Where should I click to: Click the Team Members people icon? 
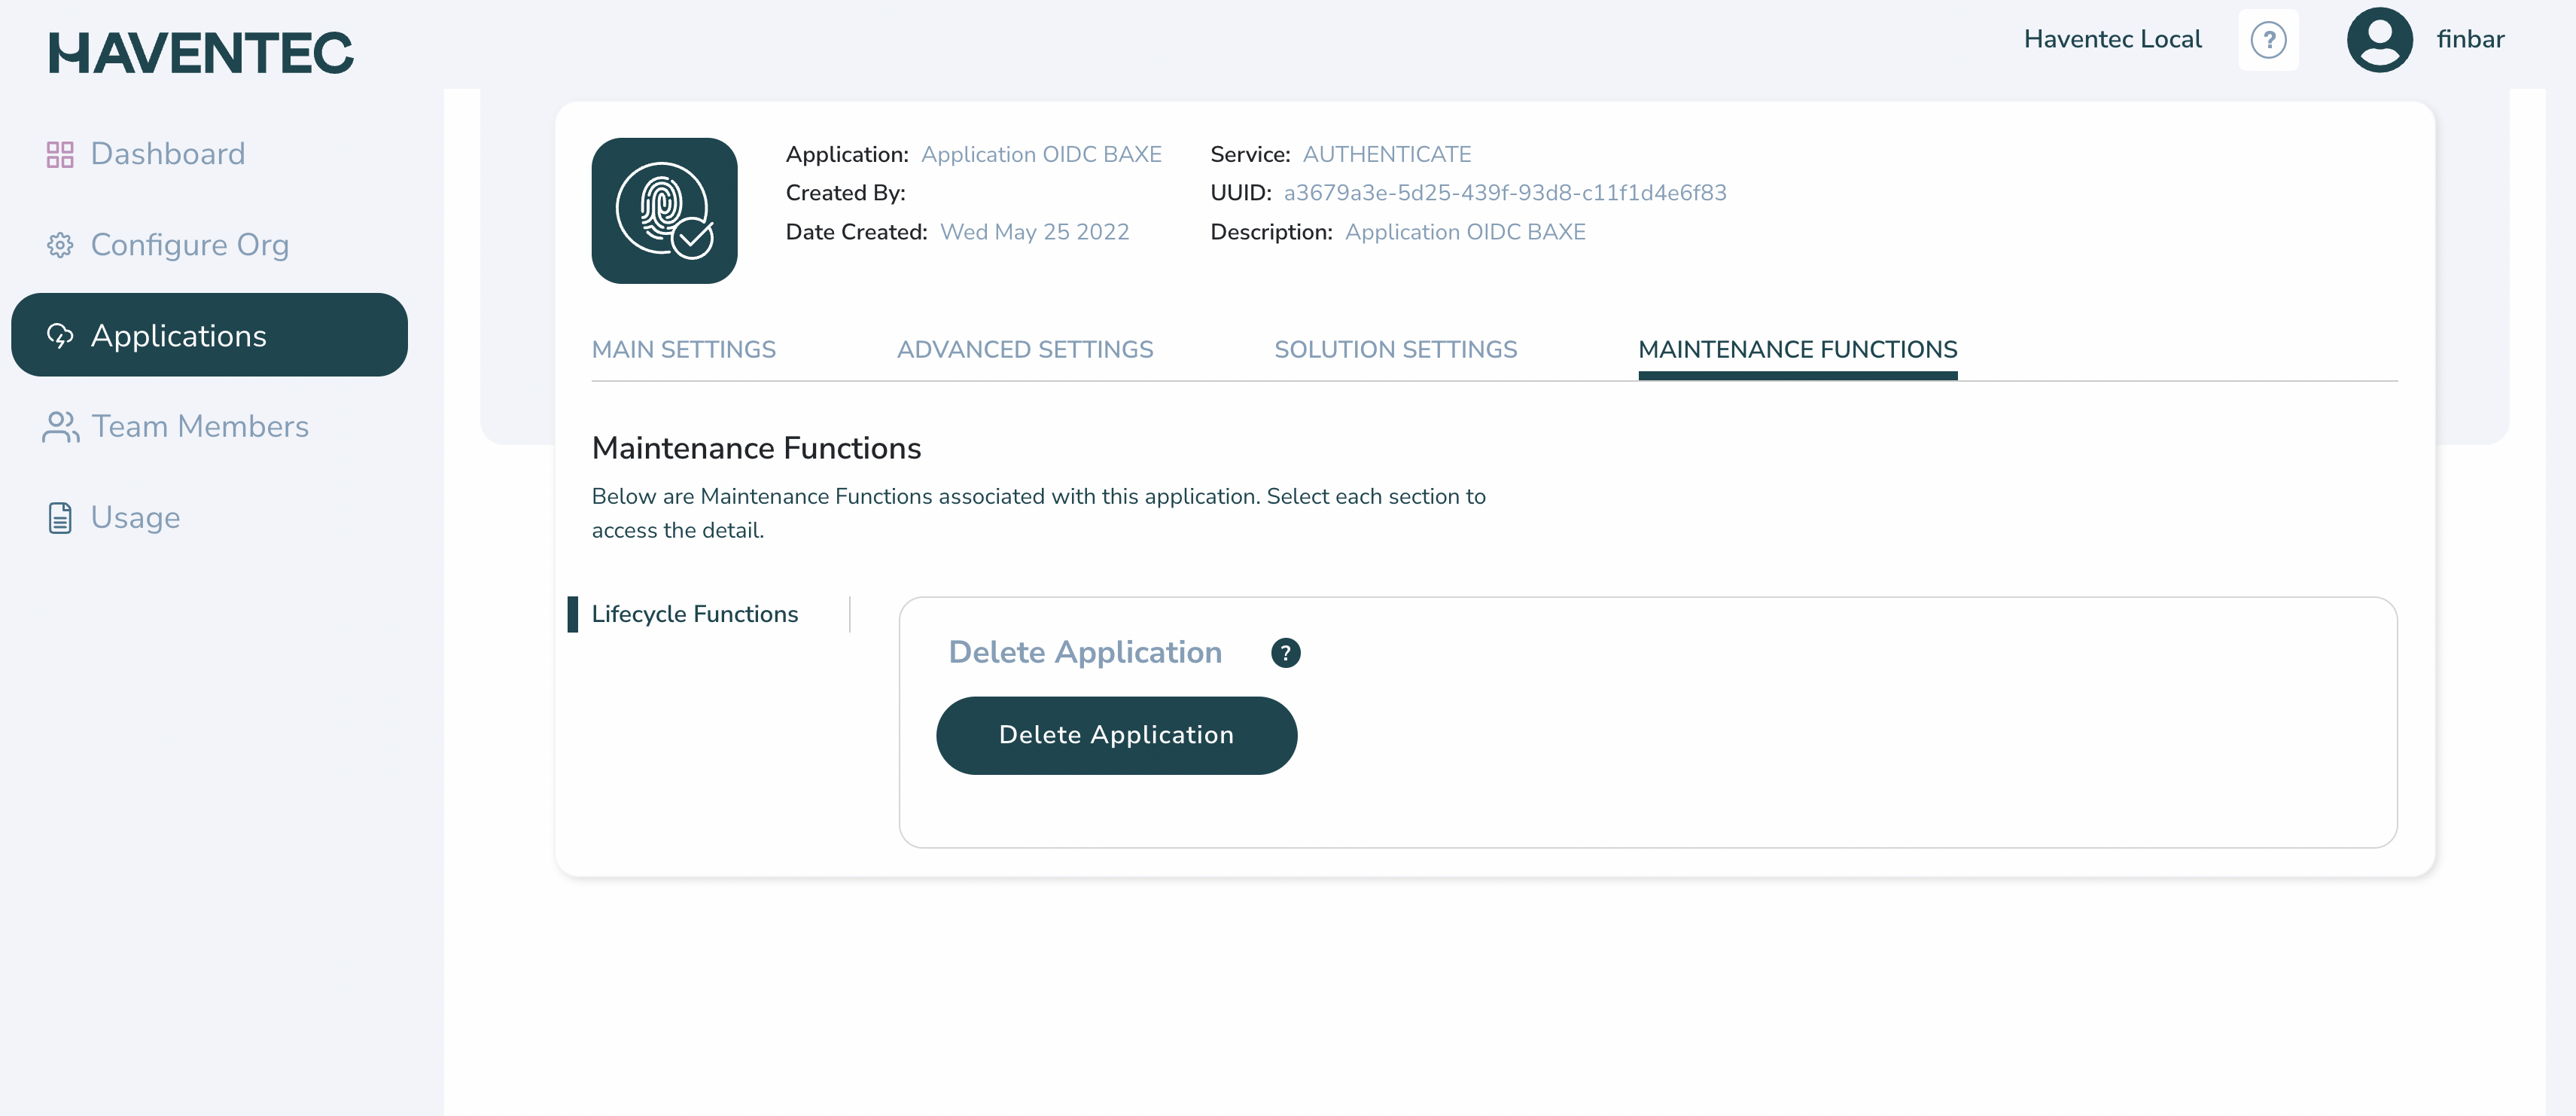[x=60, y=427]
